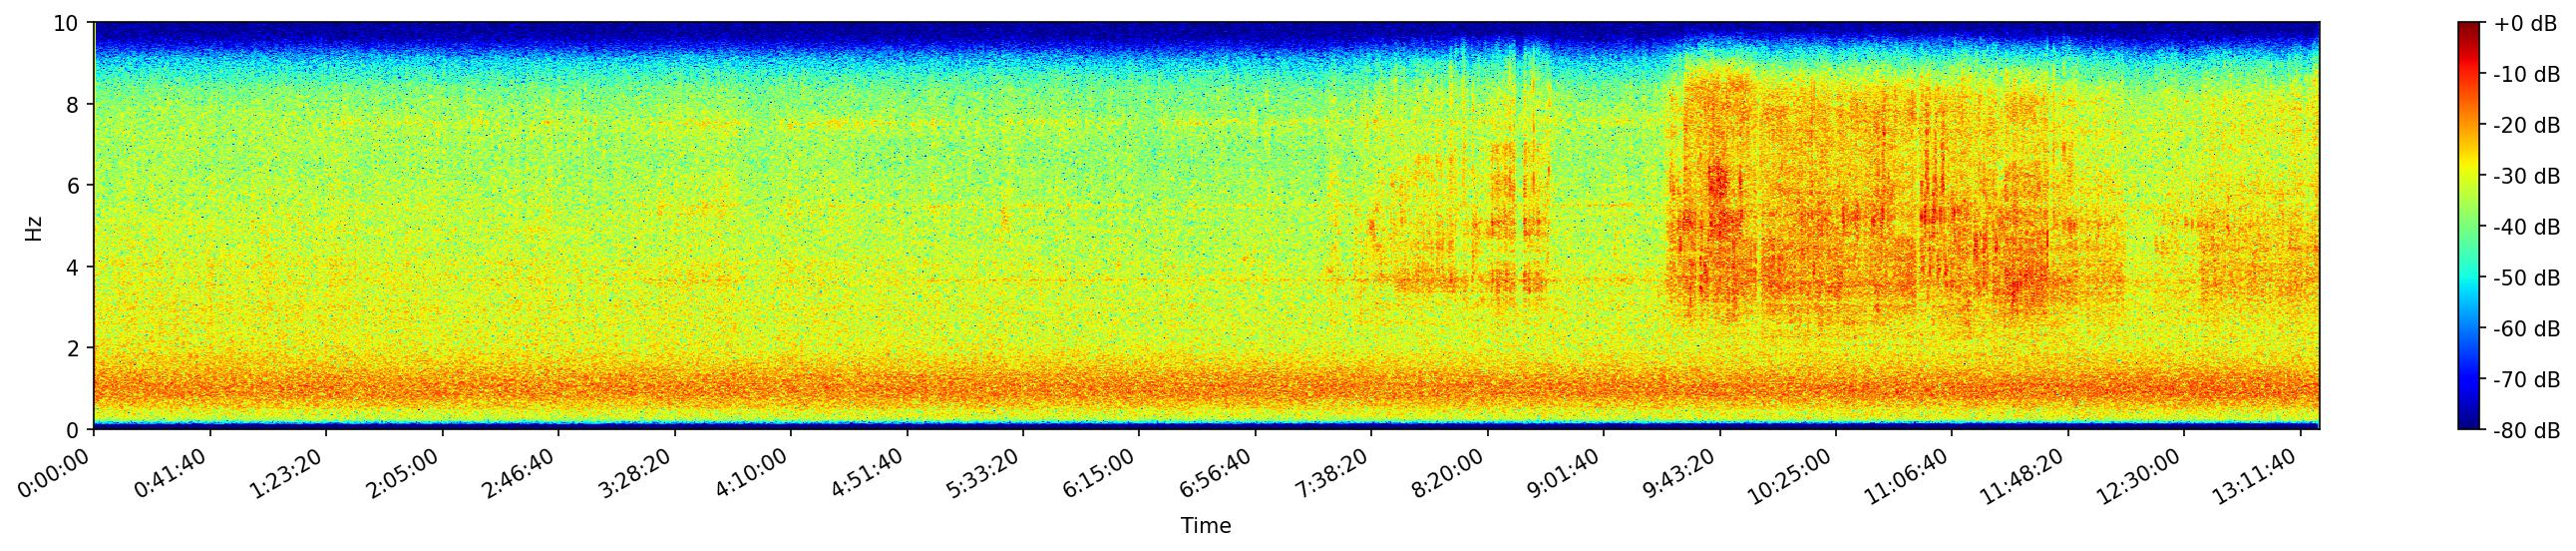
Task: Click the dark red top of colorbar
Action: click(2469, 27)
